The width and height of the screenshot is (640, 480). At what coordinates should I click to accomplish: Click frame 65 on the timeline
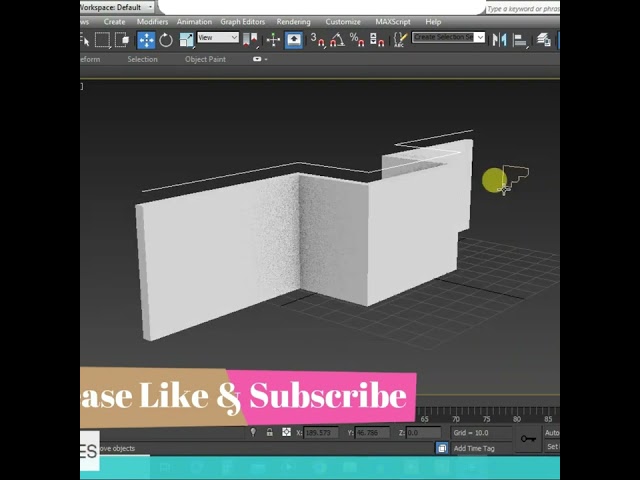pos(424,419)
